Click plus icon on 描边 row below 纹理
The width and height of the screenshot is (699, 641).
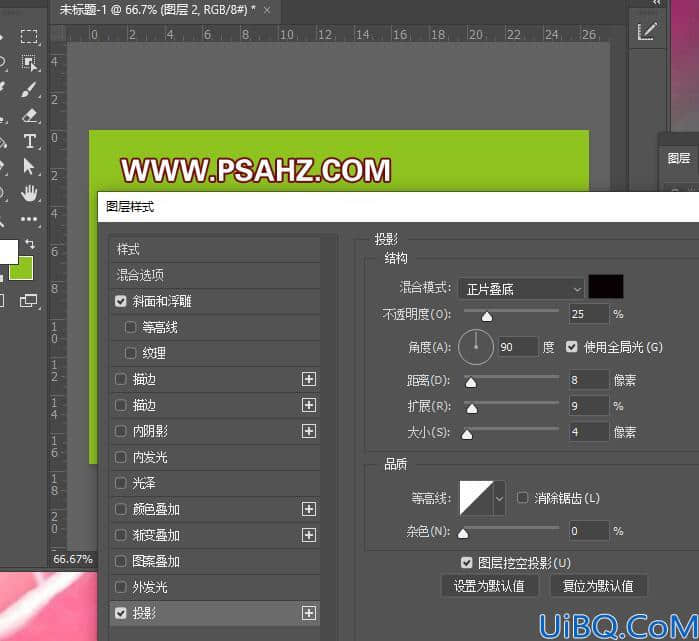(x=309, y=379)
